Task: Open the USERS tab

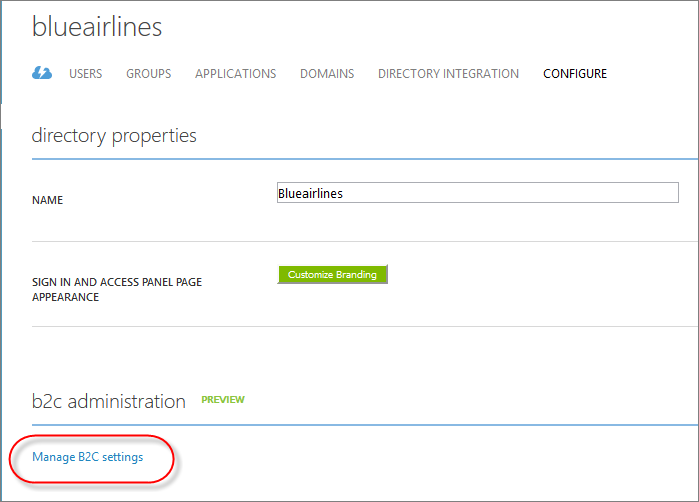Action: click(x=86, y=74)
